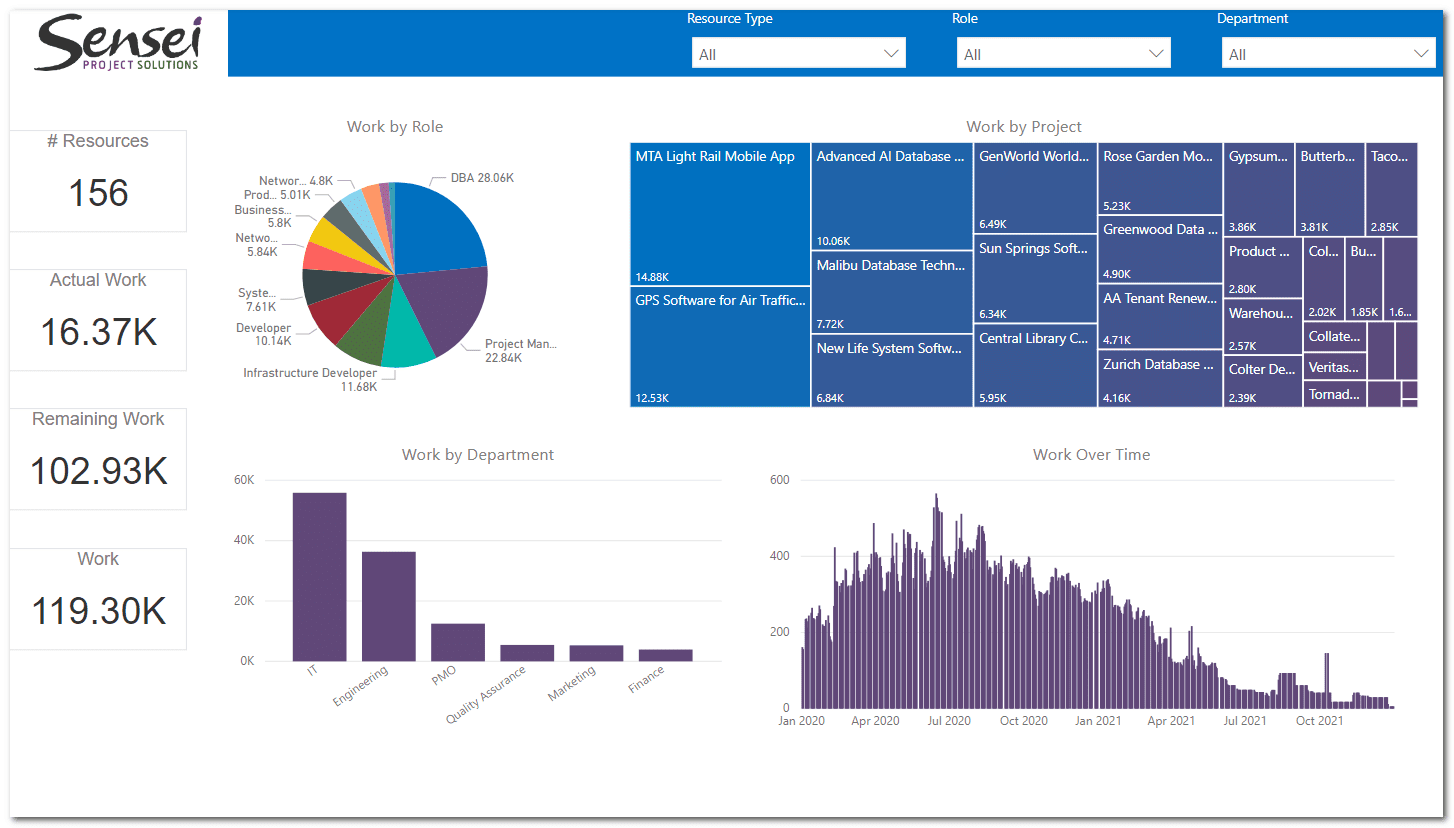Viewport: 1454px width, 828px height.
Task: Select the # Resources card
Action: [x=98, y=180]
